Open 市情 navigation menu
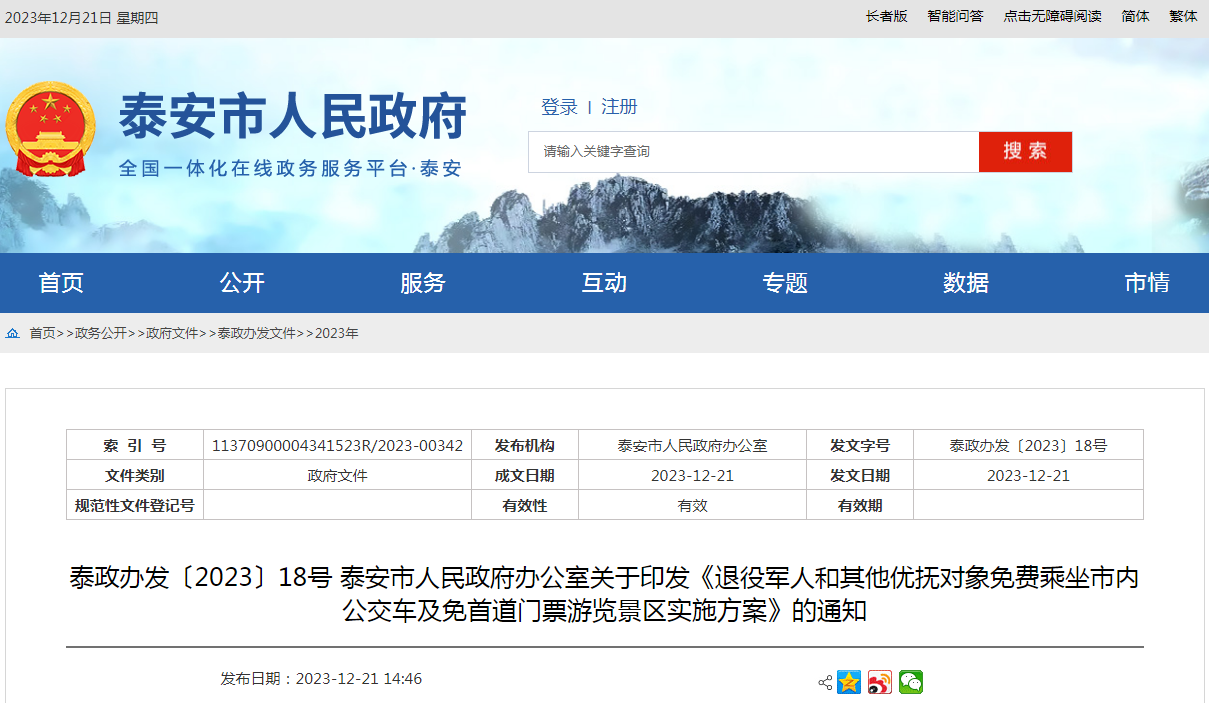Image resolution: width=1209 pixels, height=703 pixels. [1147, 283]
